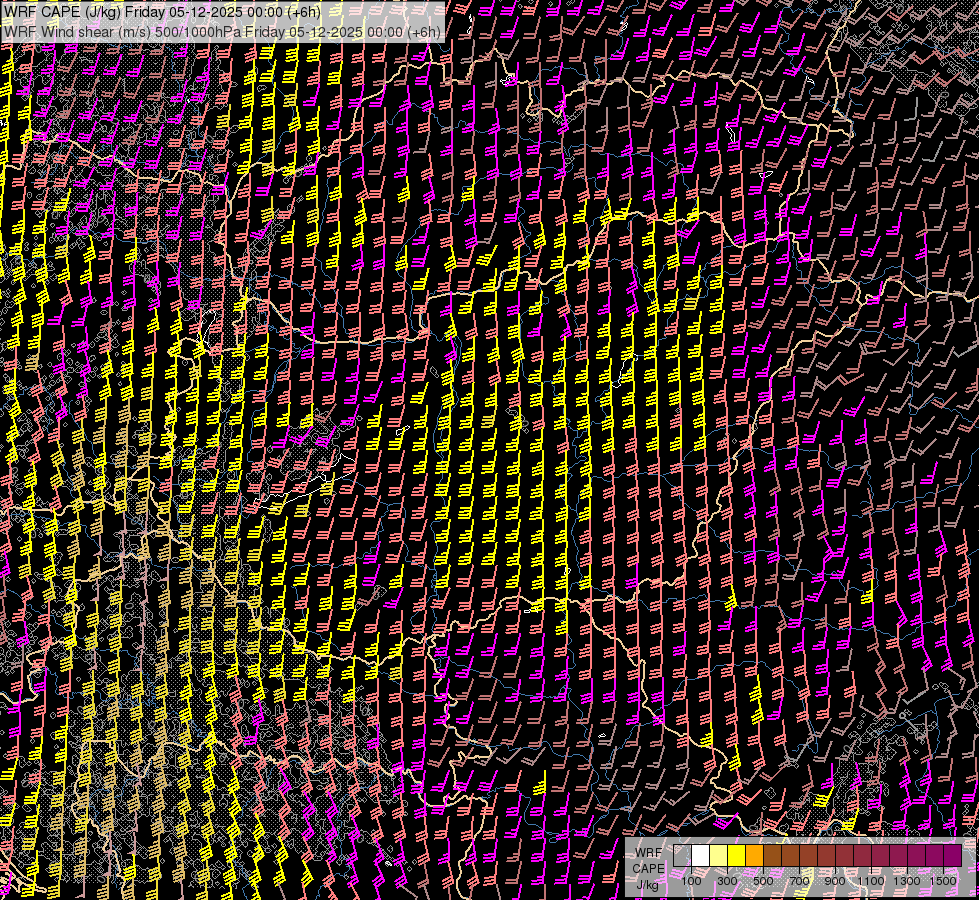Click the 300 tick label on the legend
The height and width of the screenshot is (900, 979).
click(x=727, y=881)
